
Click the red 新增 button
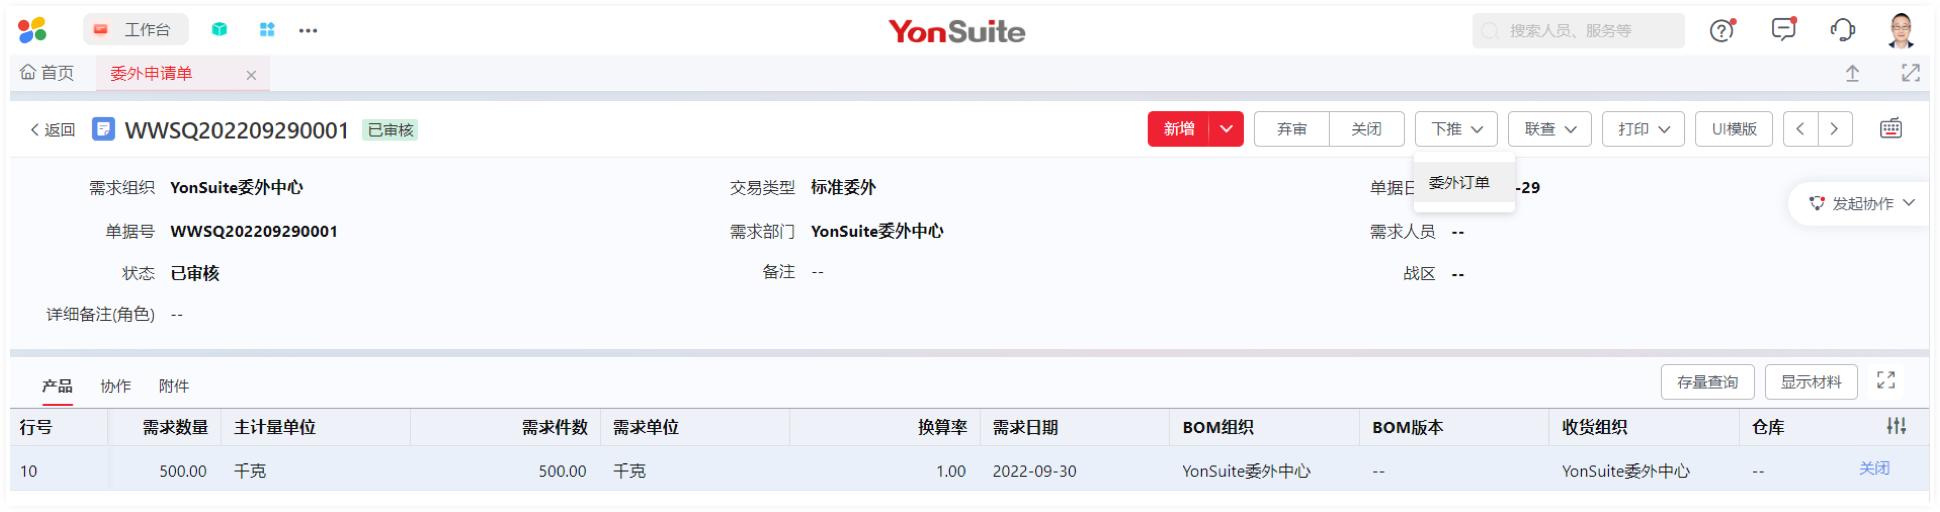1179,129
